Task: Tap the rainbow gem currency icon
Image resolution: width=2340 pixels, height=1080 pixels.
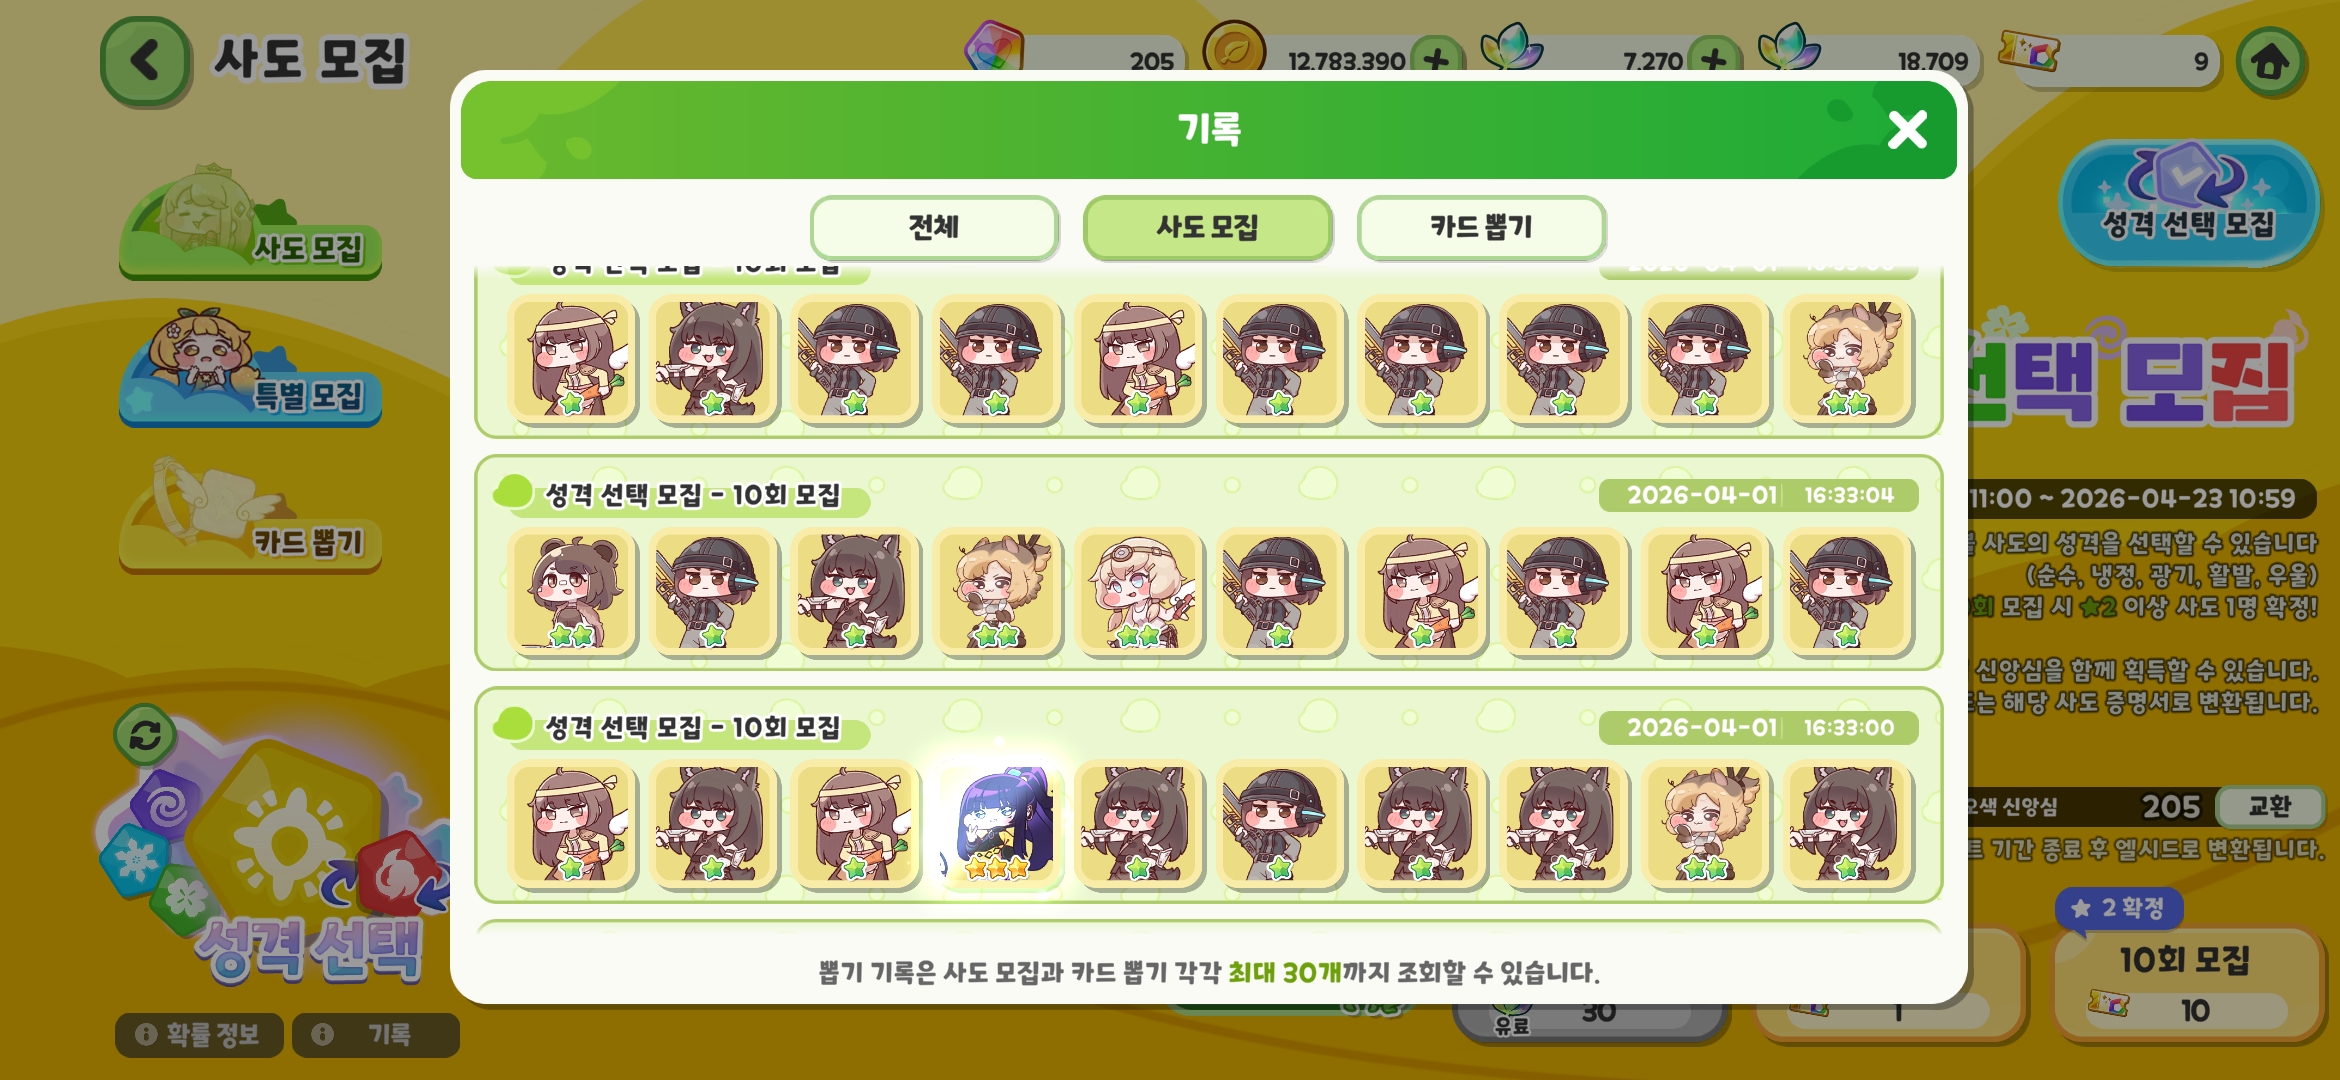Action: pos(994,48)
